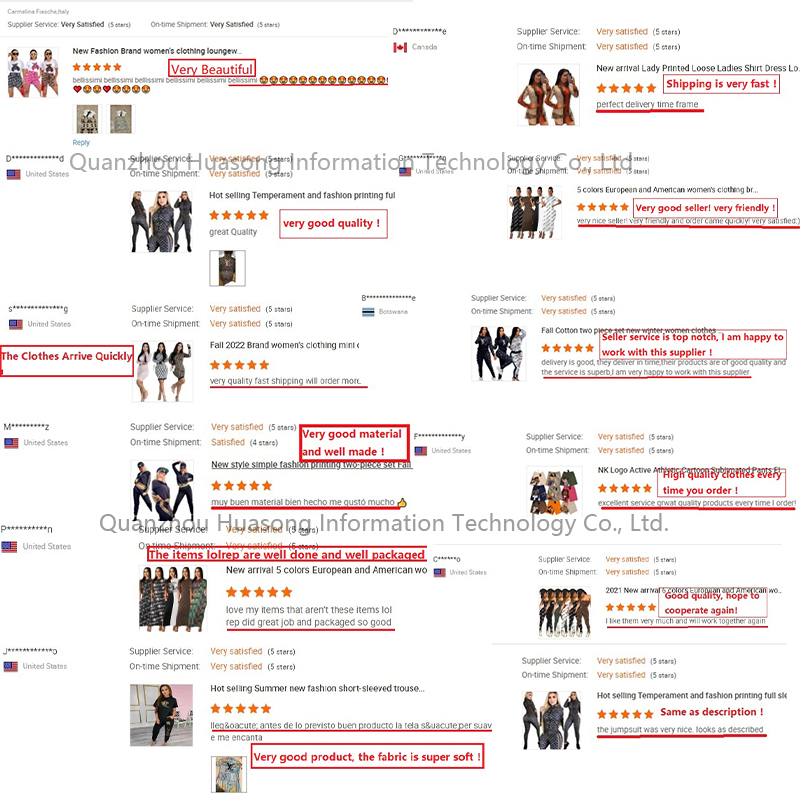Click the thumbs up emoji in Spanish review
Screen dimensions: 800x800
pyautogui.click(x=402, y=503)
